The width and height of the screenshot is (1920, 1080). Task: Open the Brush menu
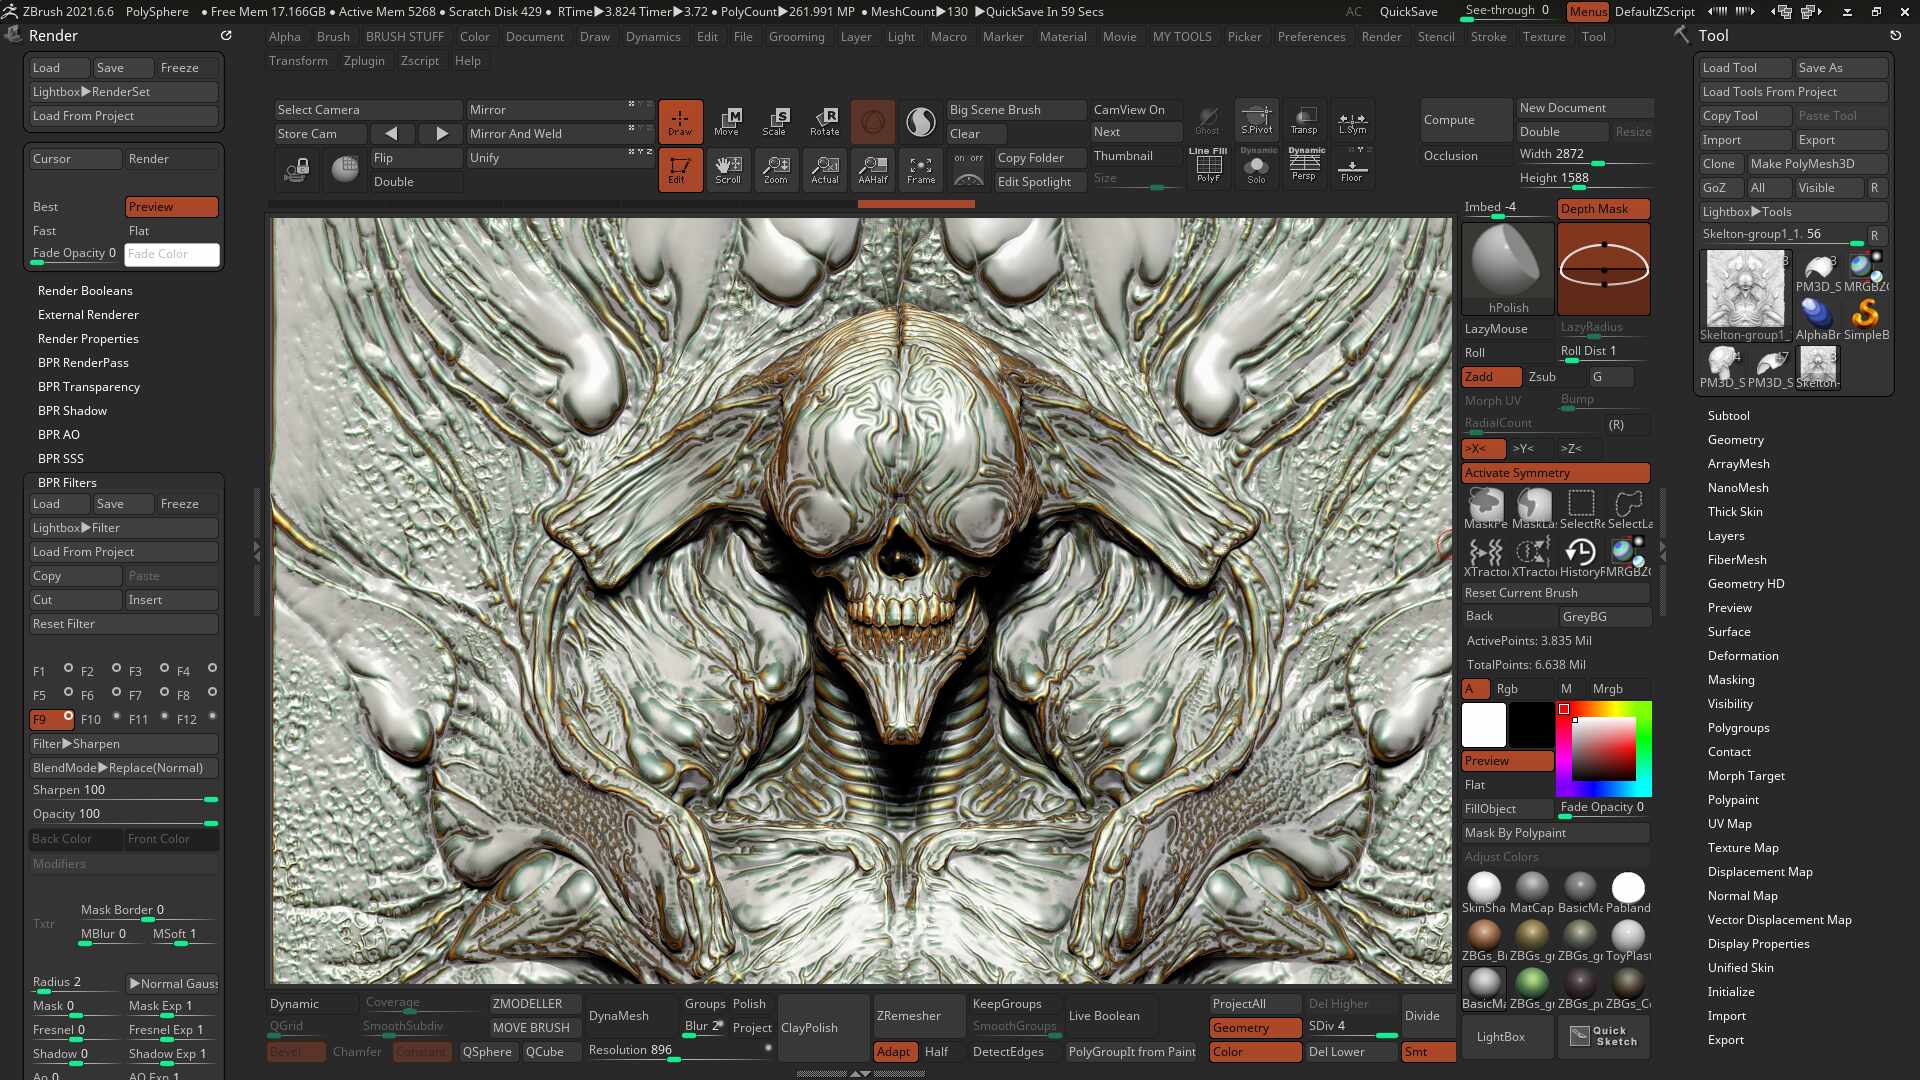[x=333, y=37]
